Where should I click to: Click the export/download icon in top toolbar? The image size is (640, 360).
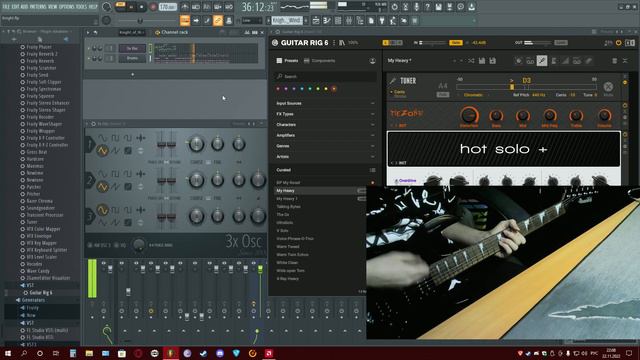tap(471, 7)
